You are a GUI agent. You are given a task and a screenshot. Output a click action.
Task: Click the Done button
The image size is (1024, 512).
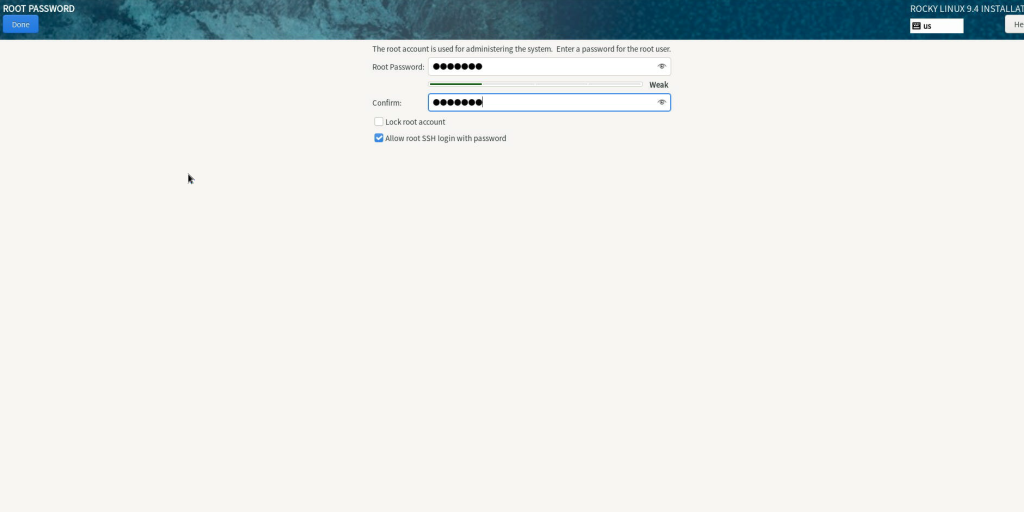[x=20, y=24]
